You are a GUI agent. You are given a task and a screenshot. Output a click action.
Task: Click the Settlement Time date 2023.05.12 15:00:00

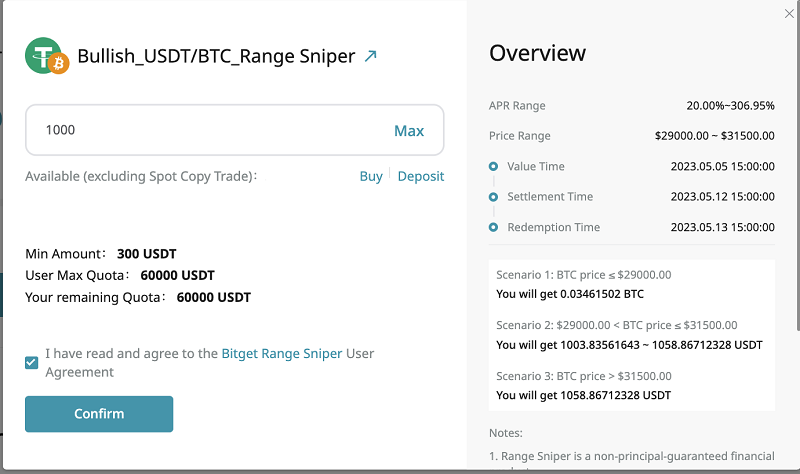coord(722,196)
